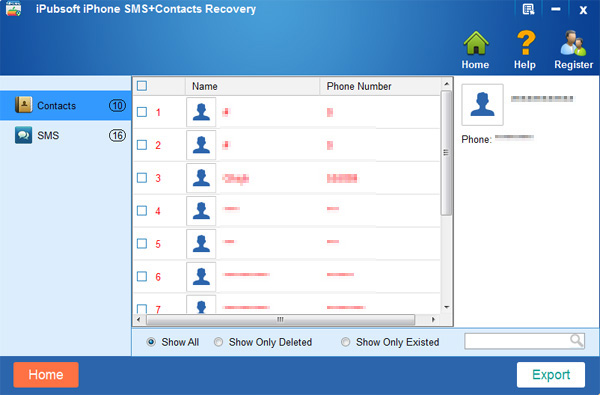Click the list's scroll down arrow
This screenshot has height=395, width=600.
447,307
